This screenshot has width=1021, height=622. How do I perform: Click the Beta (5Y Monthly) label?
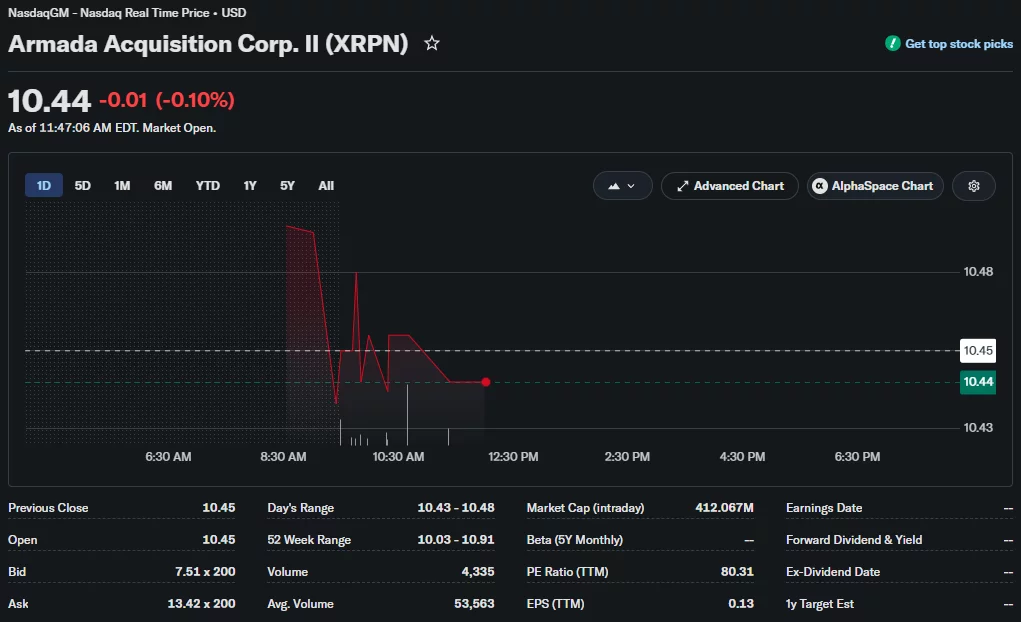pyautogui.click(x=574, y=540)
